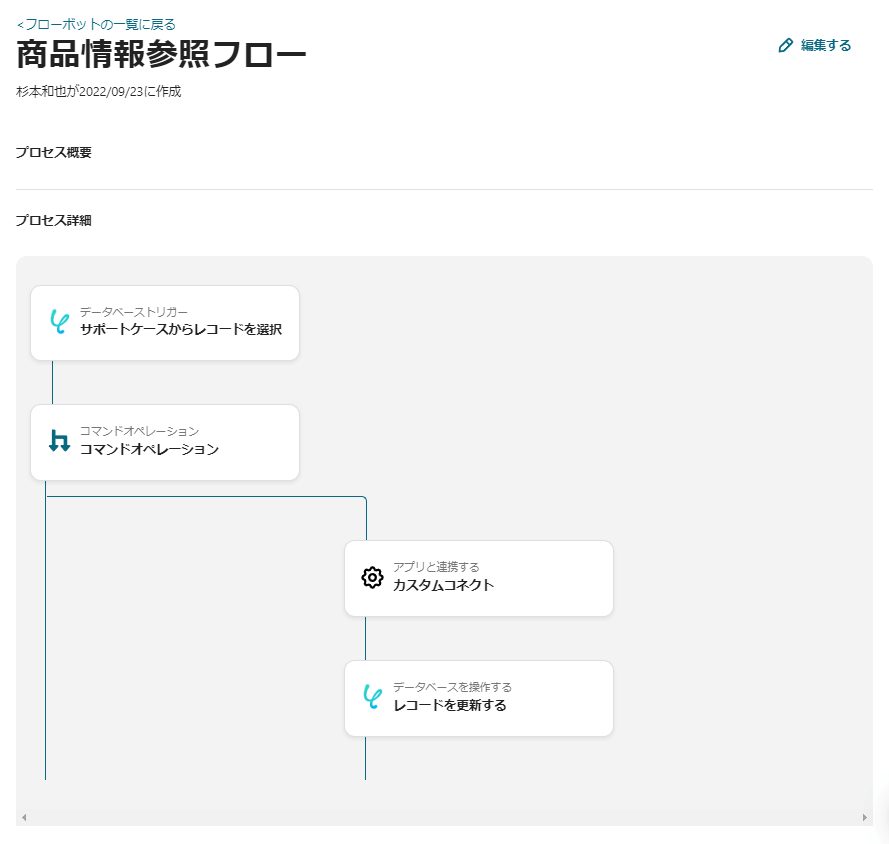Screen dimensions: 889x844
Task: Click the 編集する button text
Action: pyautogui.click(x=826, y=45)
